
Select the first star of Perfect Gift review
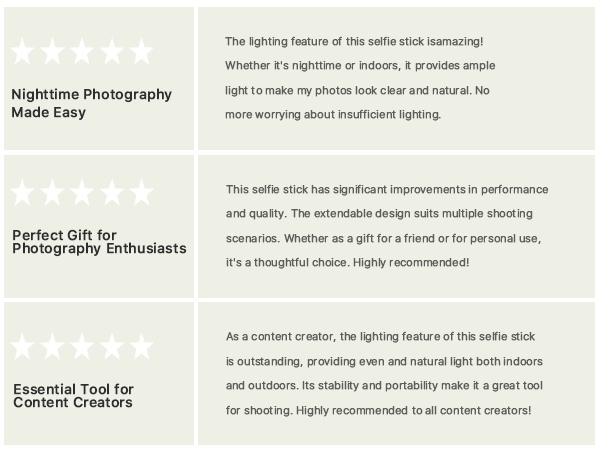[23, 193]
